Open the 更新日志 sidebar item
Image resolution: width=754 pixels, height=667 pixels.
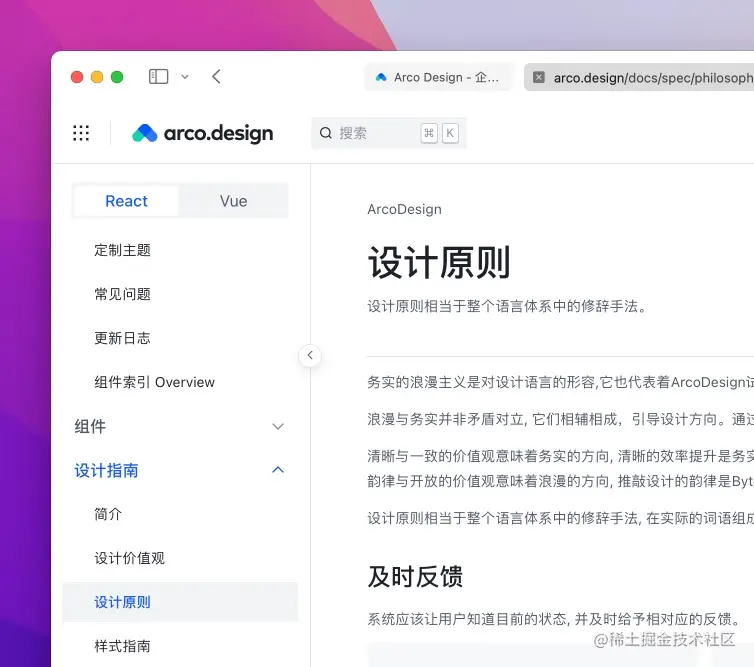click(x=122, y=338)
